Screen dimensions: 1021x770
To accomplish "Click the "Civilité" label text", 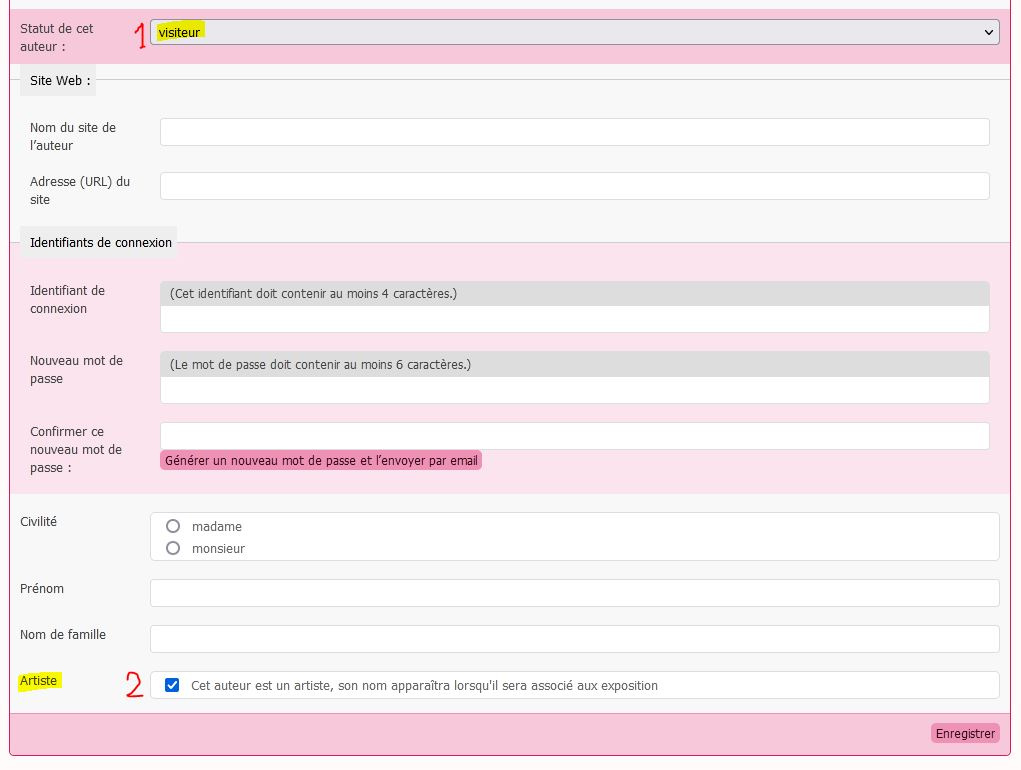I will tap(39, 522).
